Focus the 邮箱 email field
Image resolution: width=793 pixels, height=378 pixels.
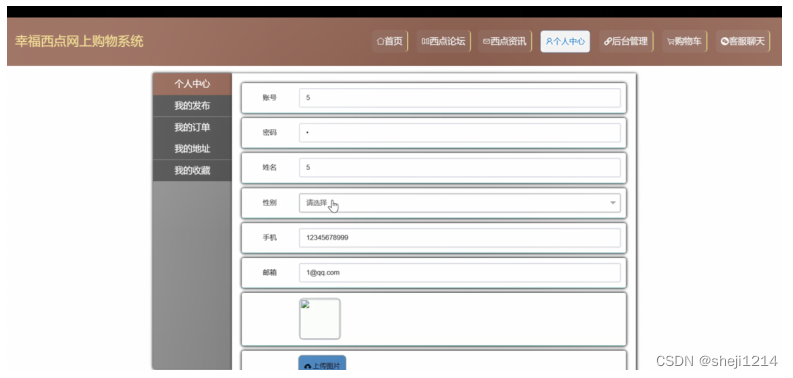(x=460, y=272)
